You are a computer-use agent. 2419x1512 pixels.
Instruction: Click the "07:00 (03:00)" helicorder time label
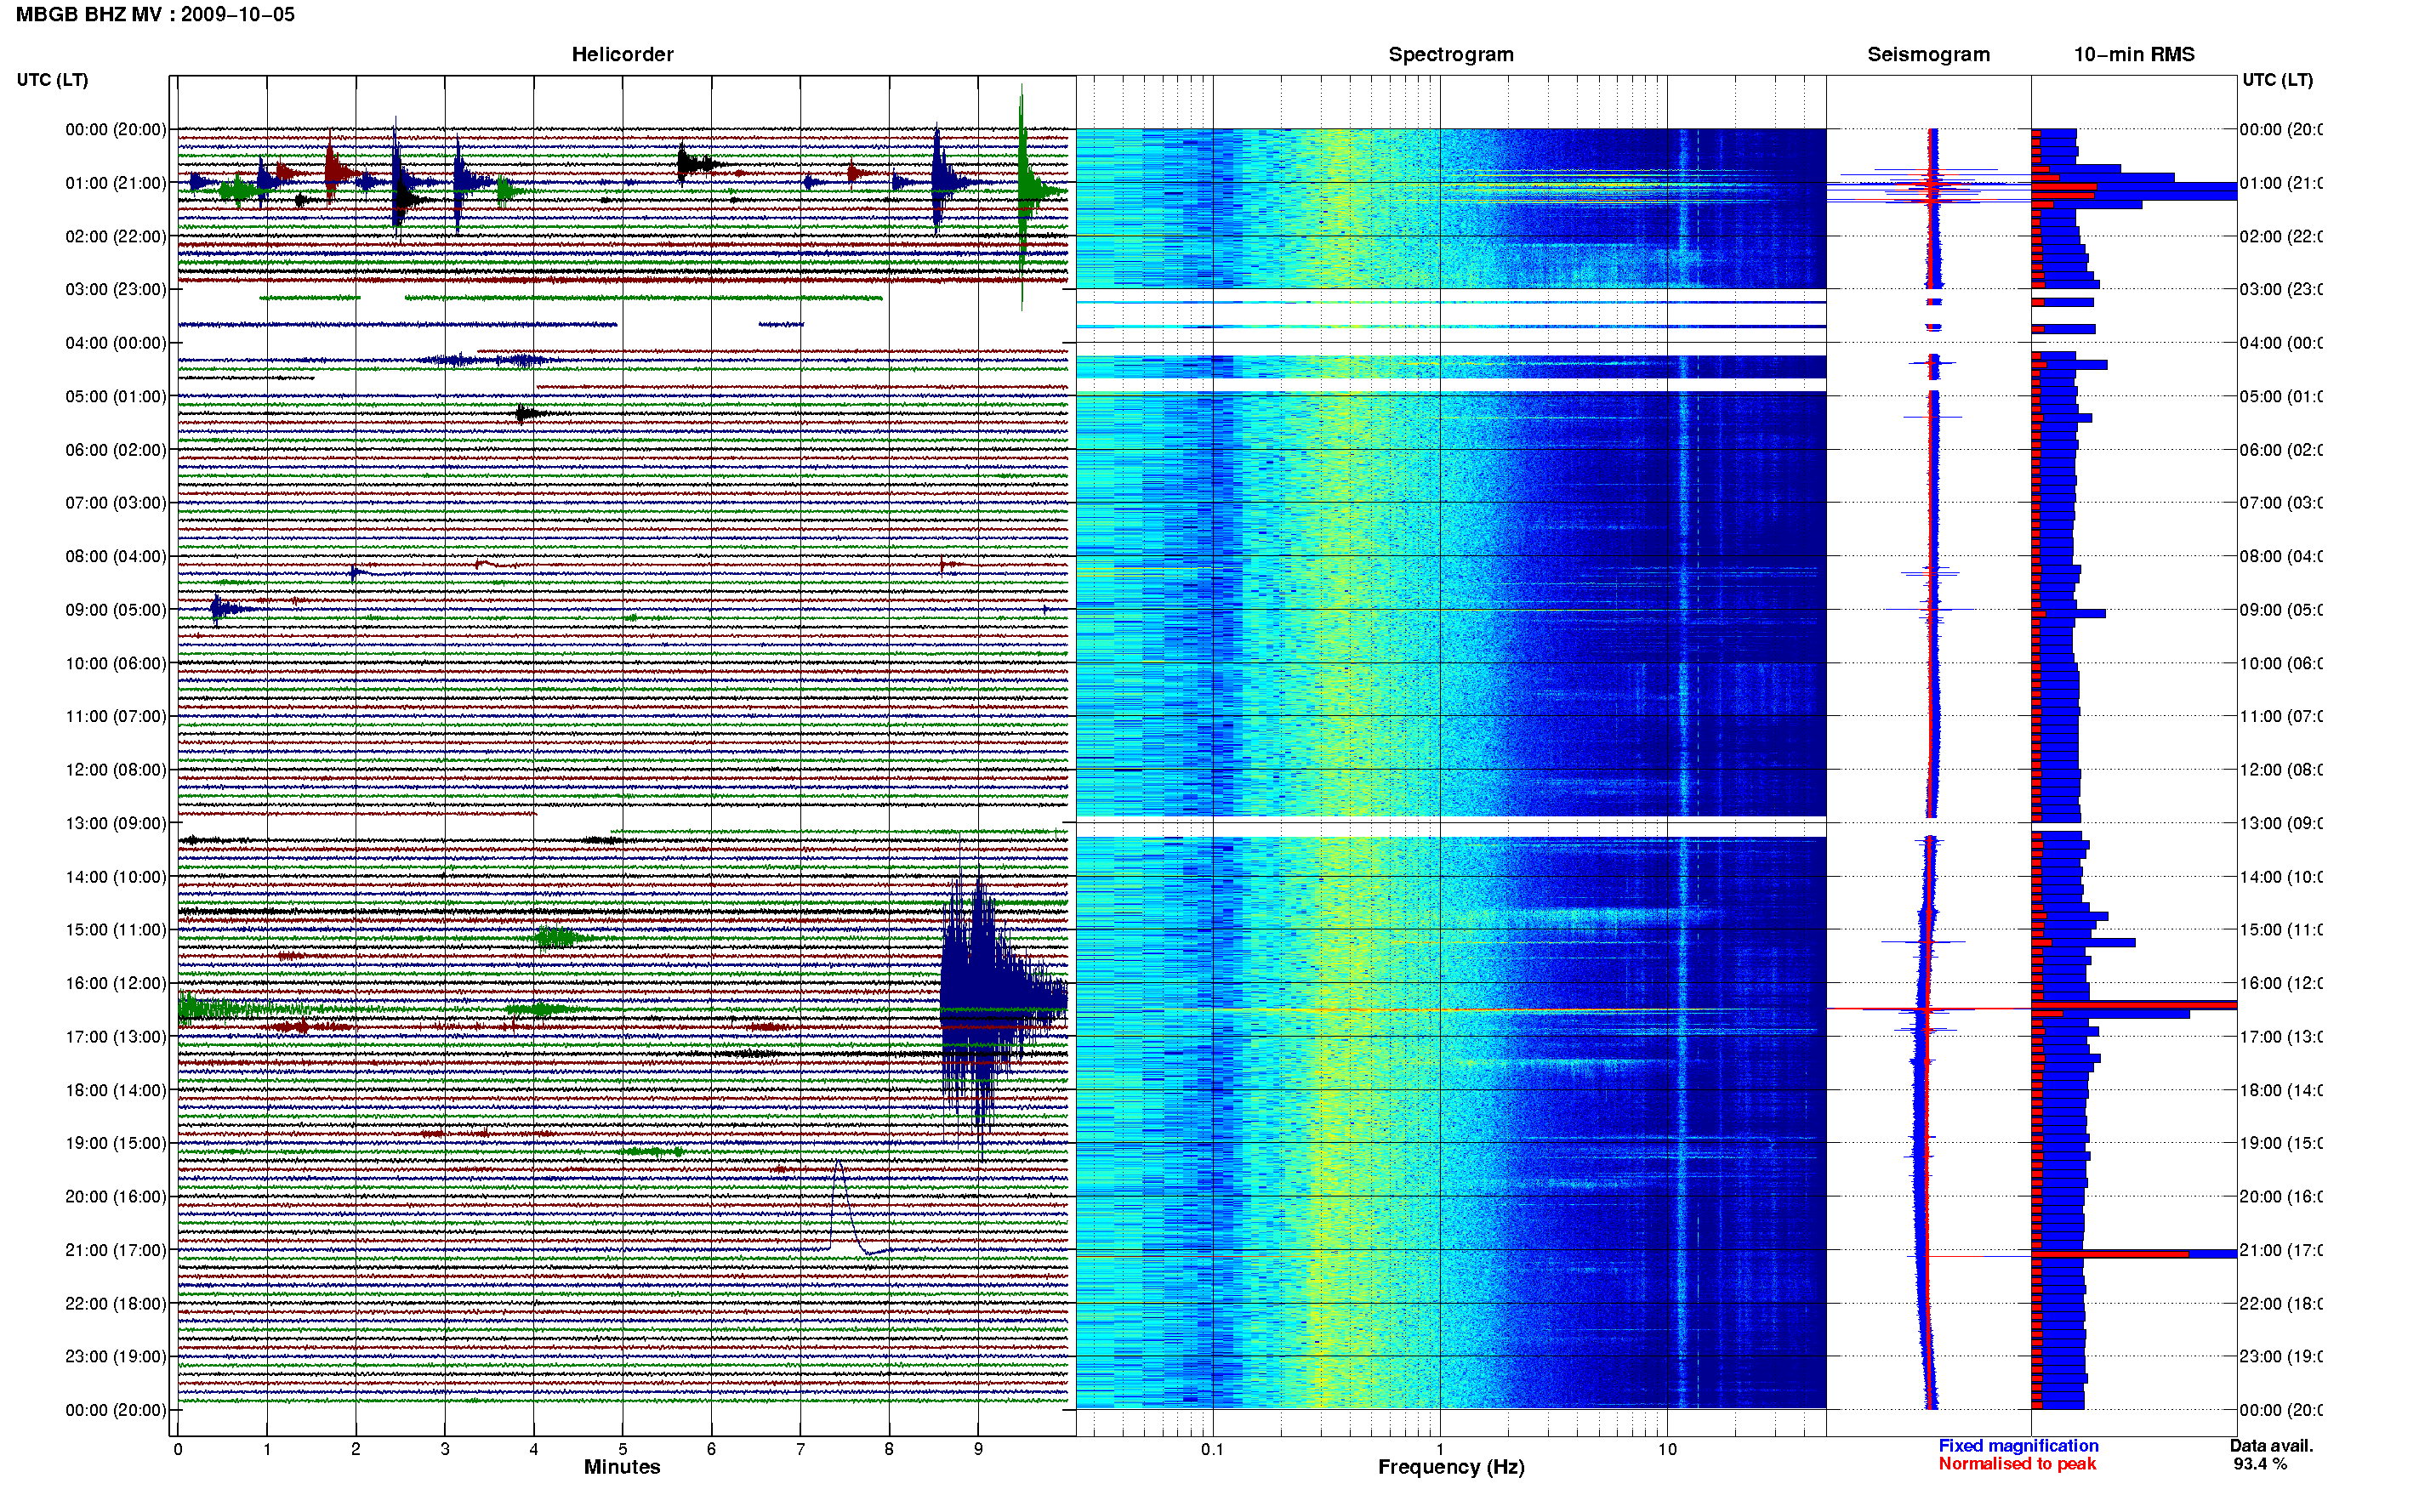click(x=116, y=502)
